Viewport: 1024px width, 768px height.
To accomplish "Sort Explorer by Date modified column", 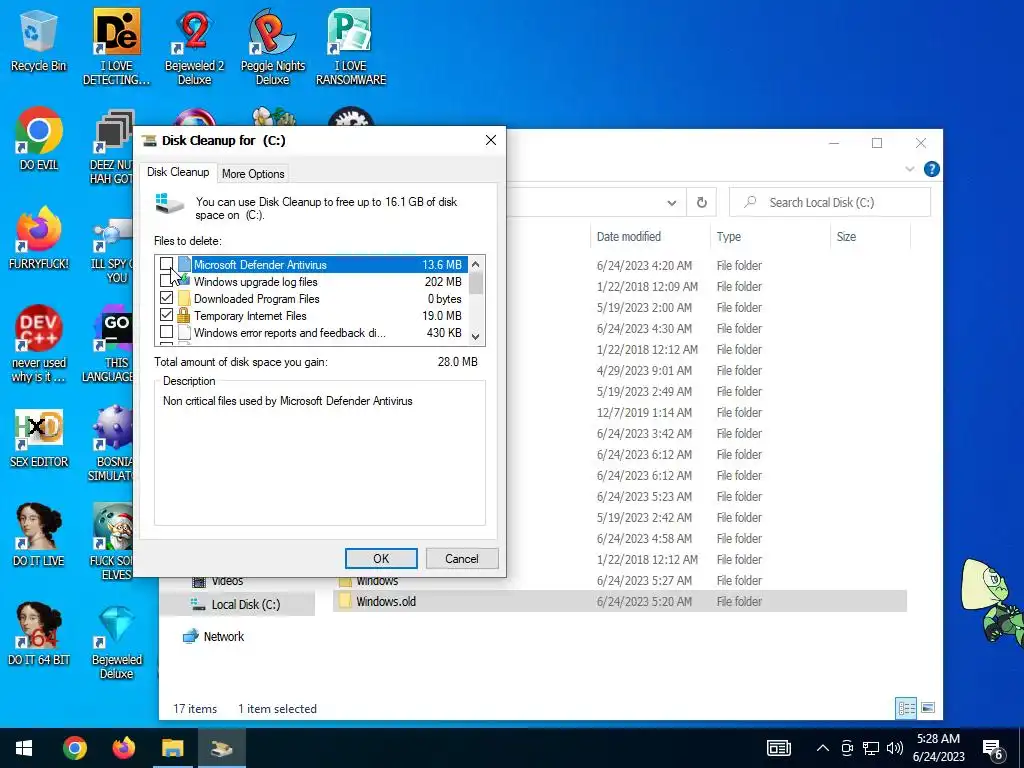I will [x=649, y=236].
